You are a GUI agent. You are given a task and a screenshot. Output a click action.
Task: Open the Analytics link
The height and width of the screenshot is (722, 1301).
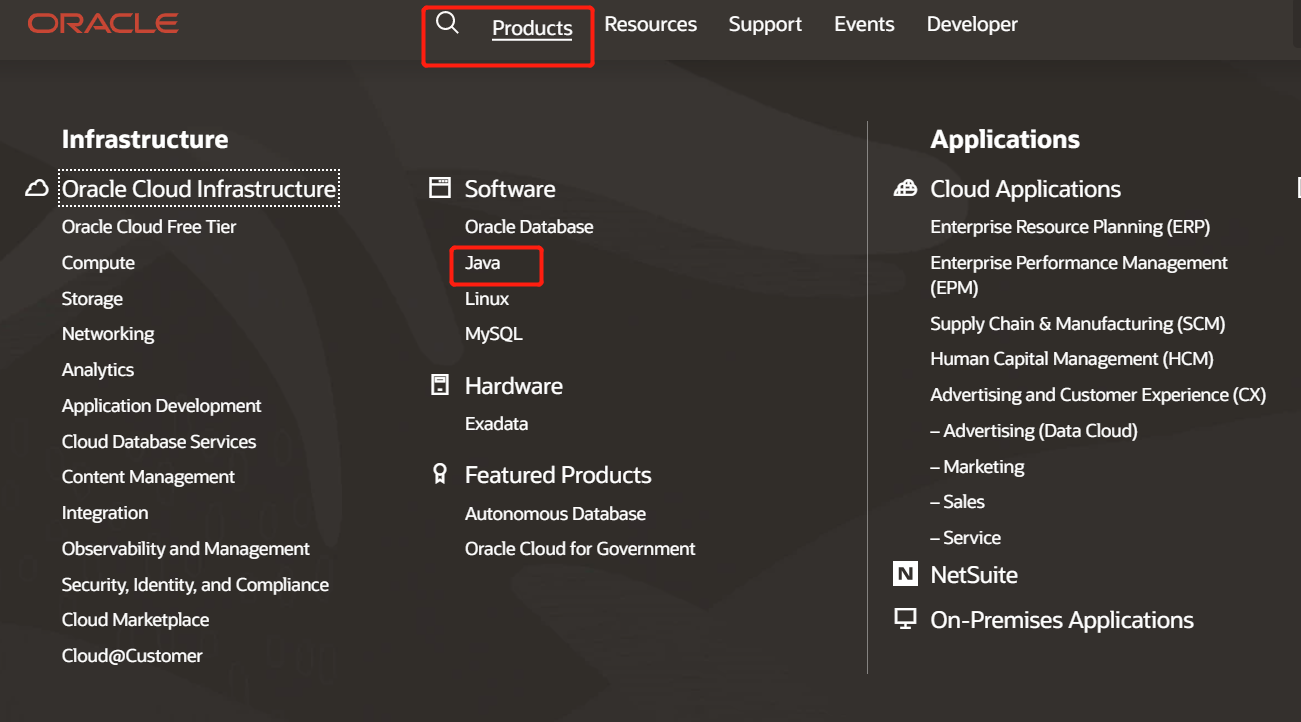98,370
